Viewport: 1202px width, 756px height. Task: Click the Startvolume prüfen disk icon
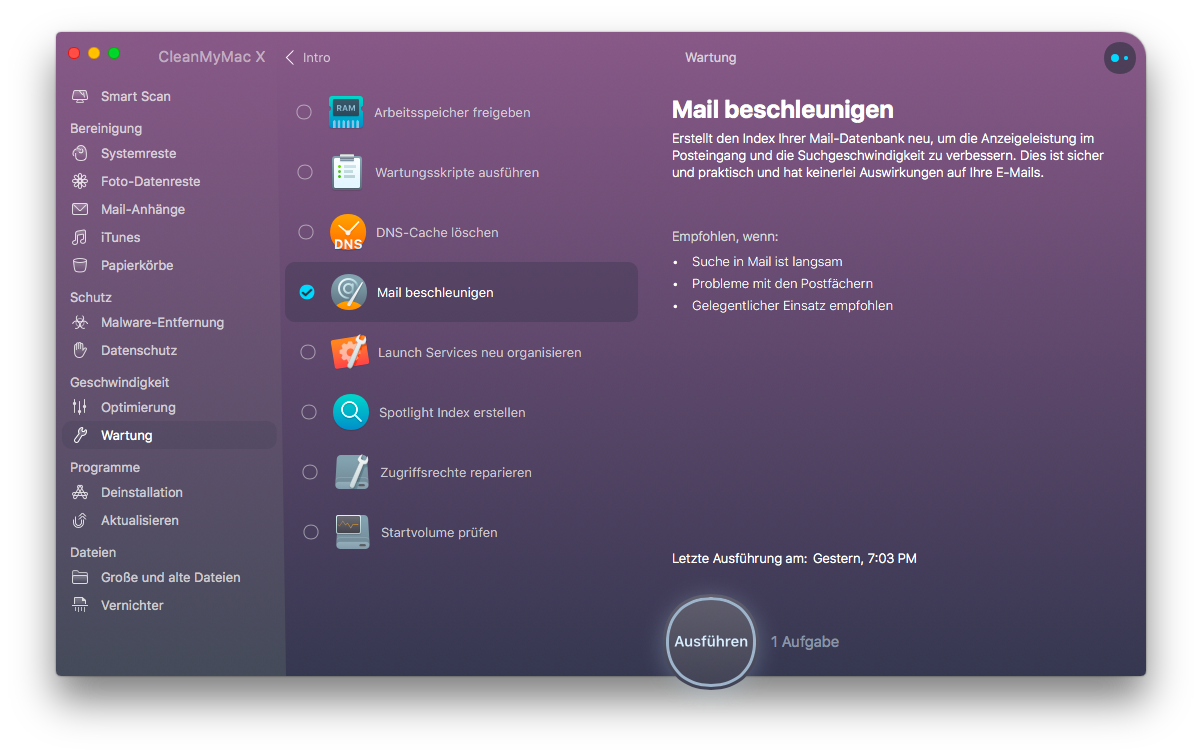coord(353,532)
